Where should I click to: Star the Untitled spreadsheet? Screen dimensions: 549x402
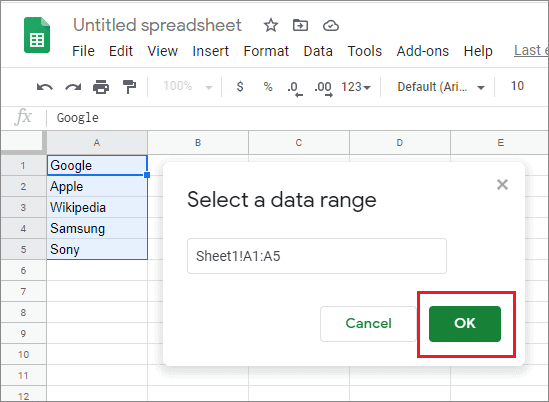[271, 26]
